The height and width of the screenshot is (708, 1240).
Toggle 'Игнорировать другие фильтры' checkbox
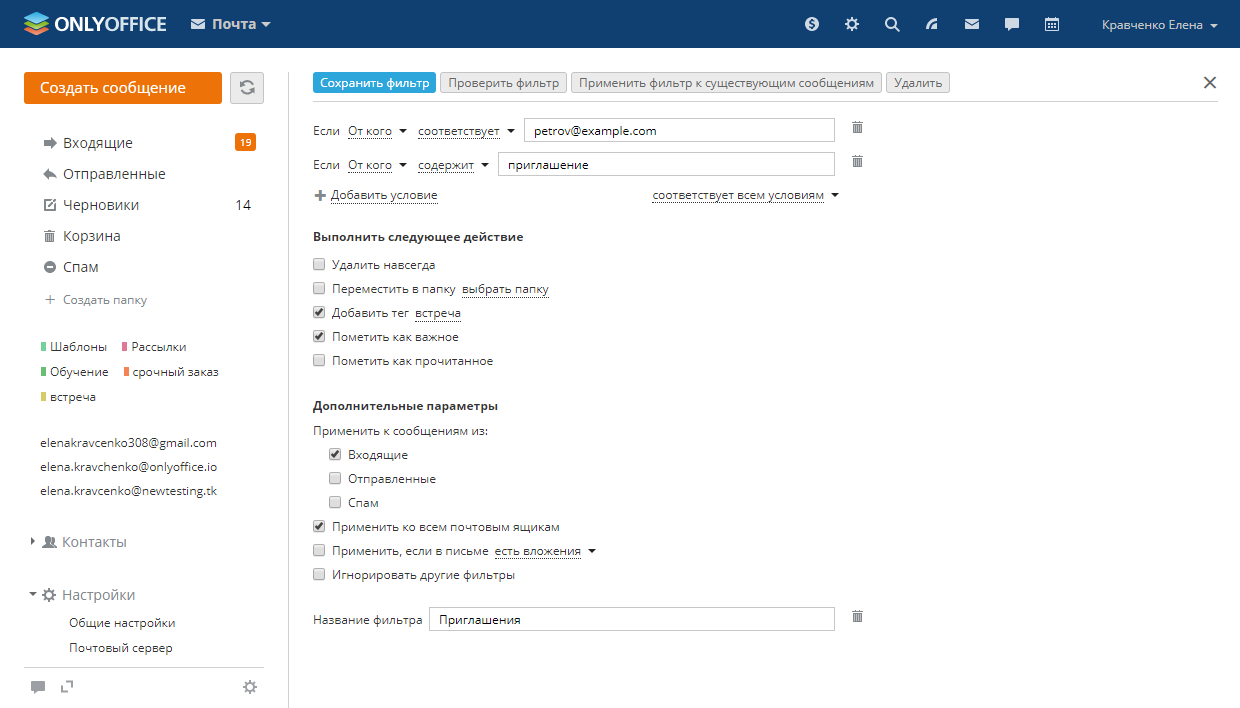pyautogui.click(x=319, y=575)
